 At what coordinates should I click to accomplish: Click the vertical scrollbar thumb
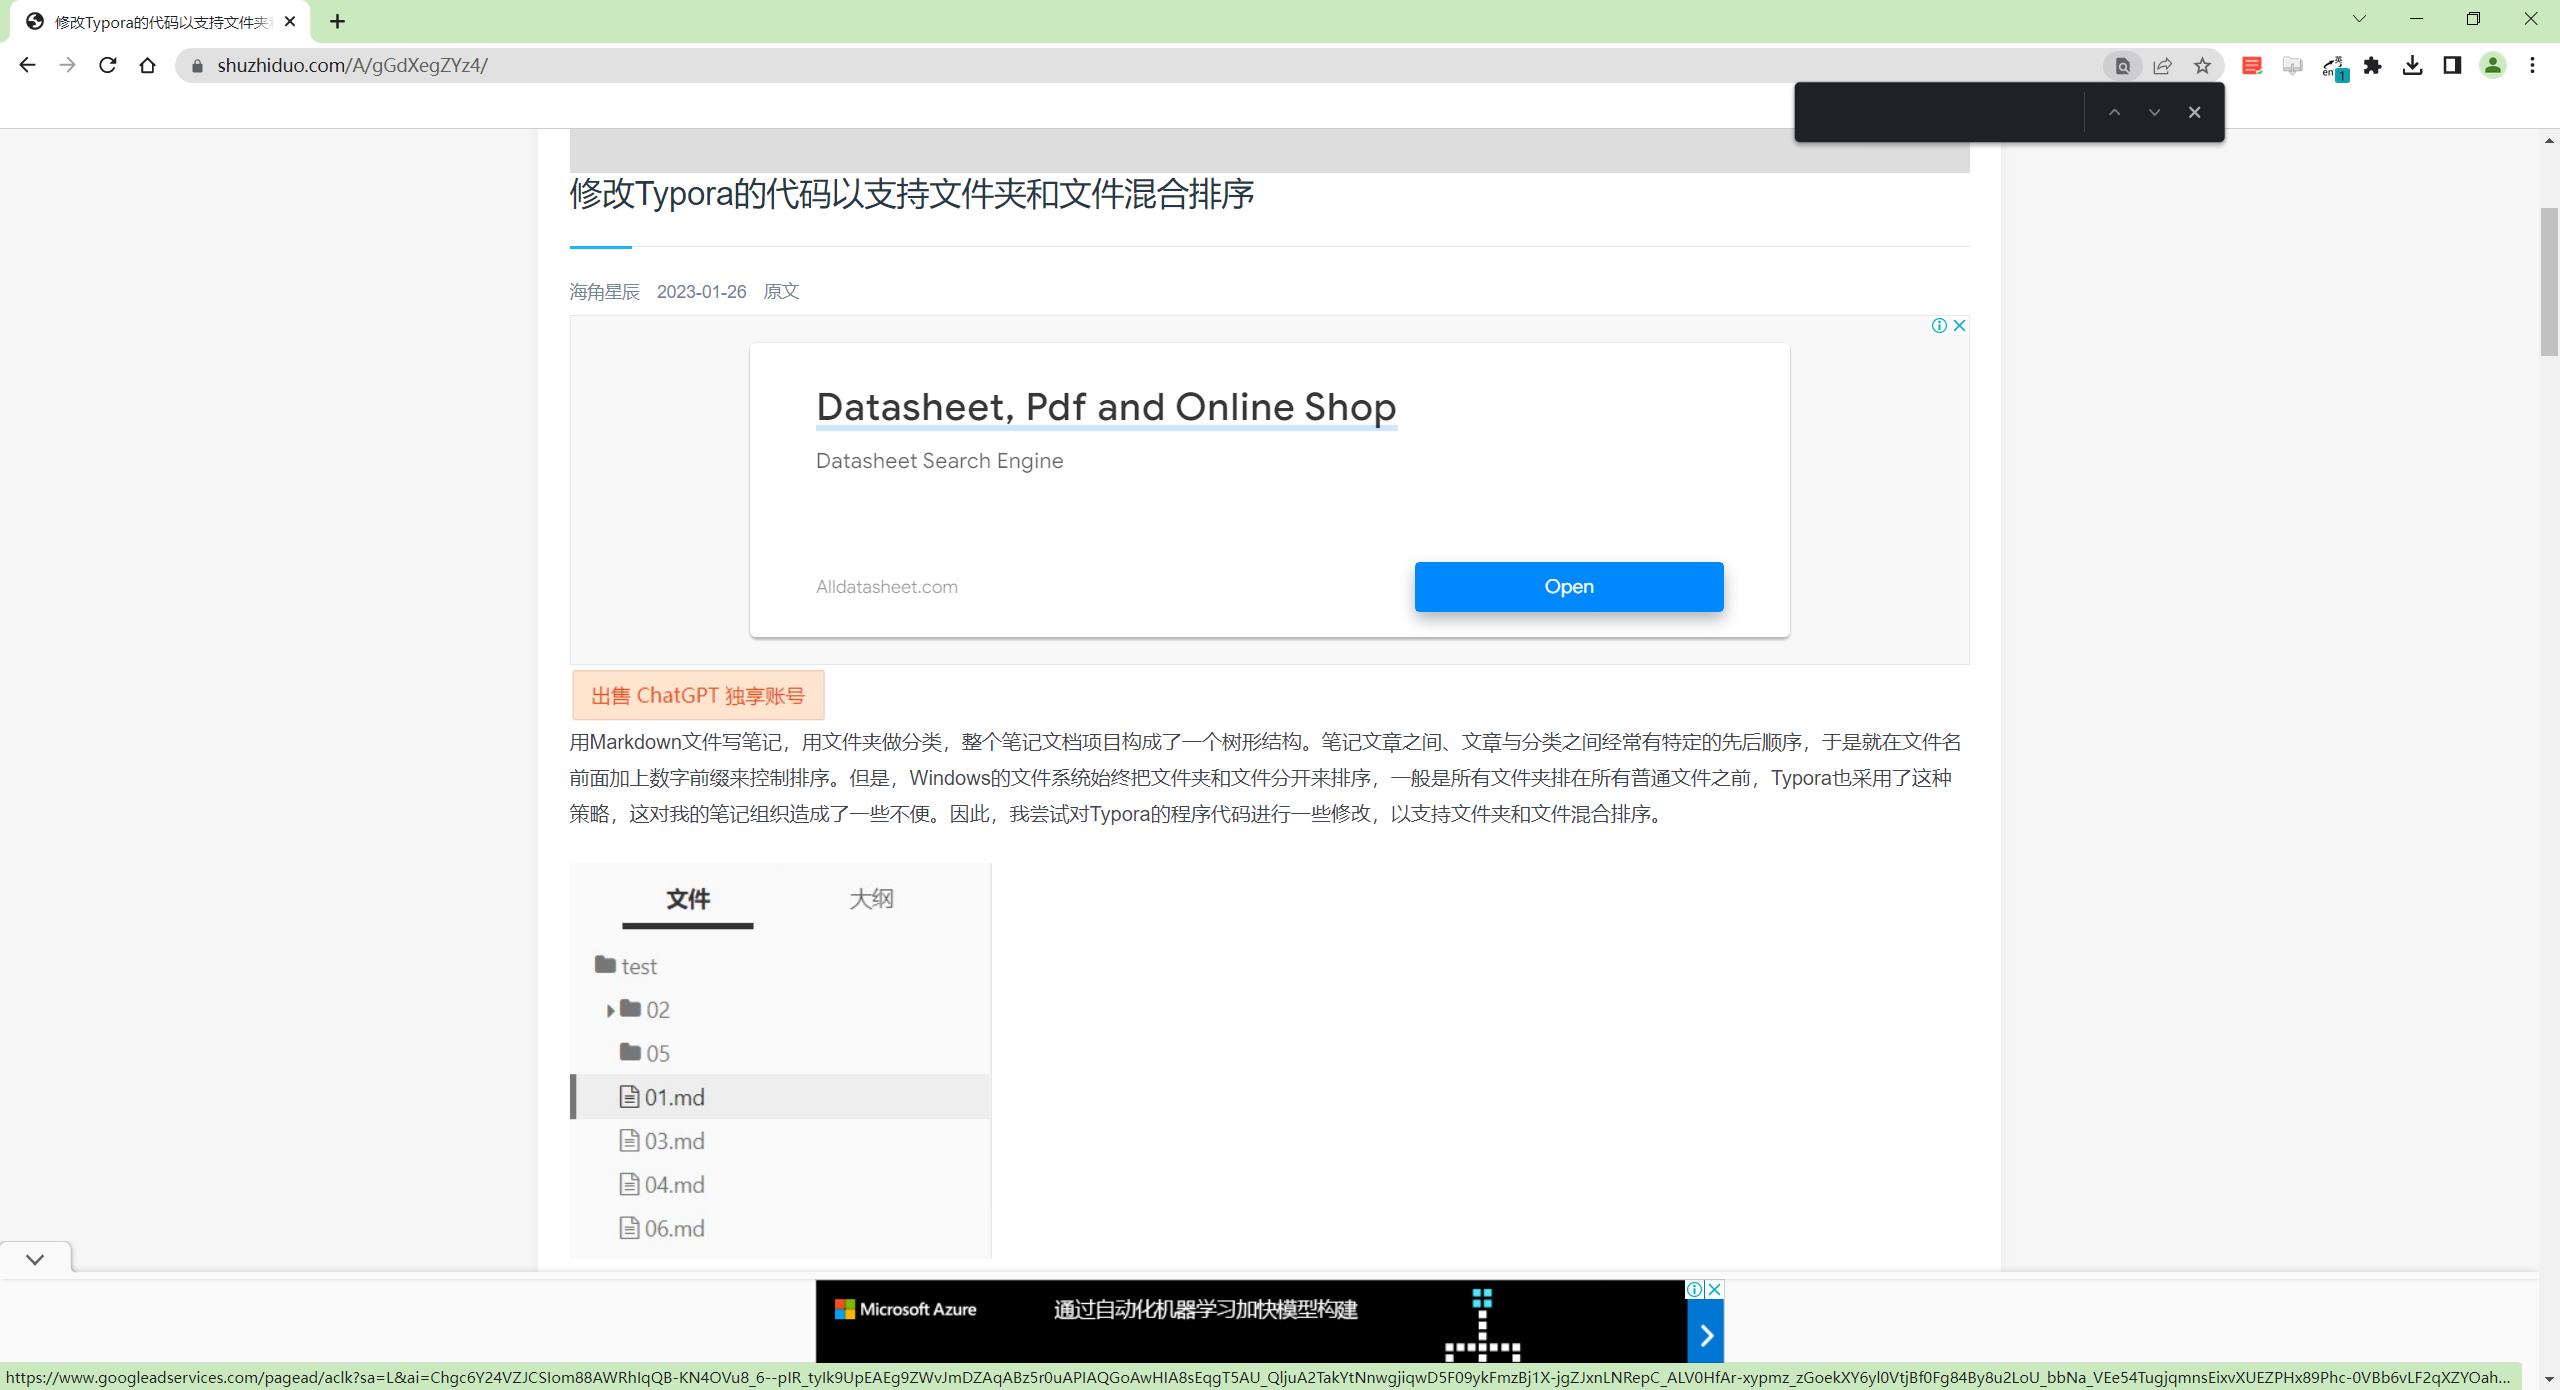tap(2549, 282)
